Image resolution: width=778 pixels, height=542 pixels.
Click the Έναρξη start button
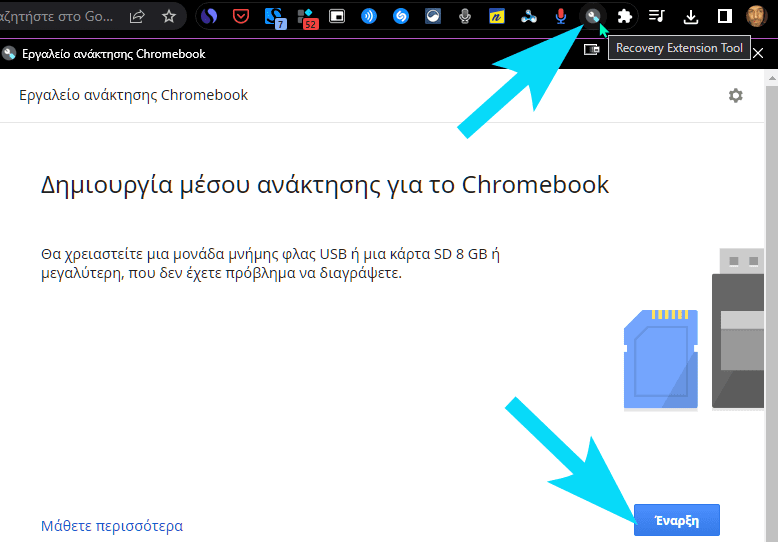coord(677,520)
